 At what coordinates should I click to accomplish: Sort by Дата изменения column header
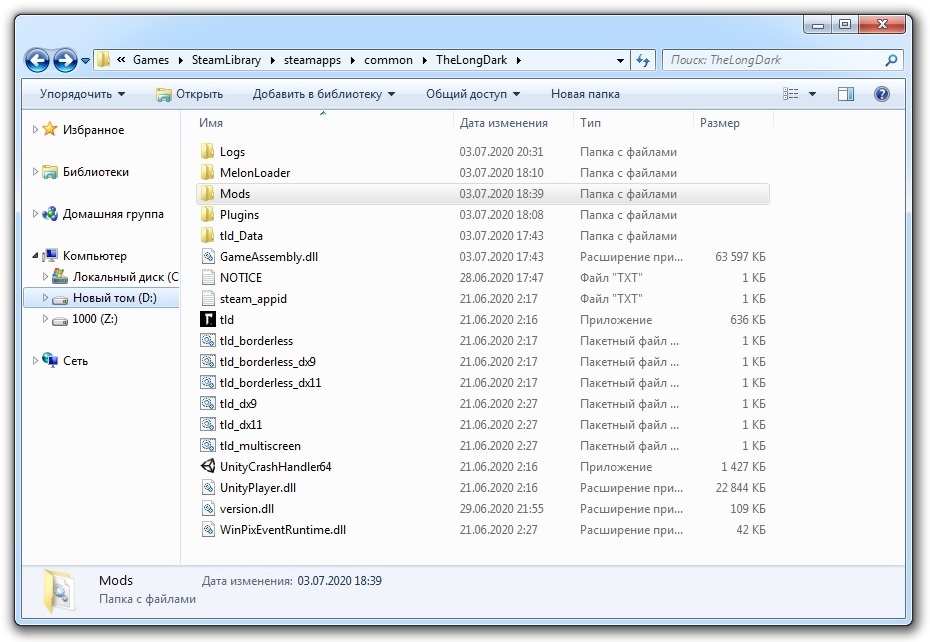(504, 123)
